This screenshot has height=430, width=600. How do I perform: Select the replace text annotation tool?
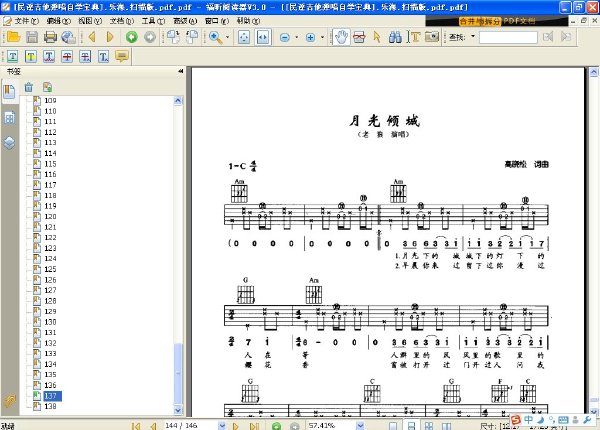85,57
